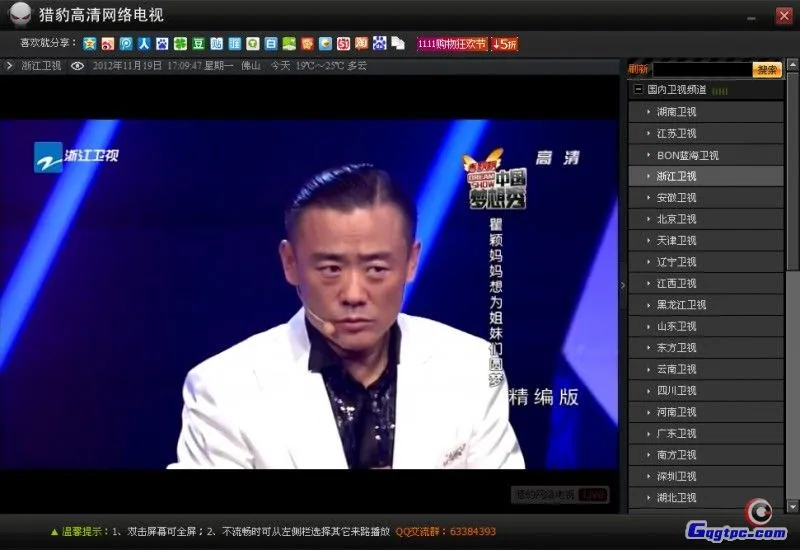Select BON蓝海卫视 channel
The image size is (800, 550).
click(706, 155)
